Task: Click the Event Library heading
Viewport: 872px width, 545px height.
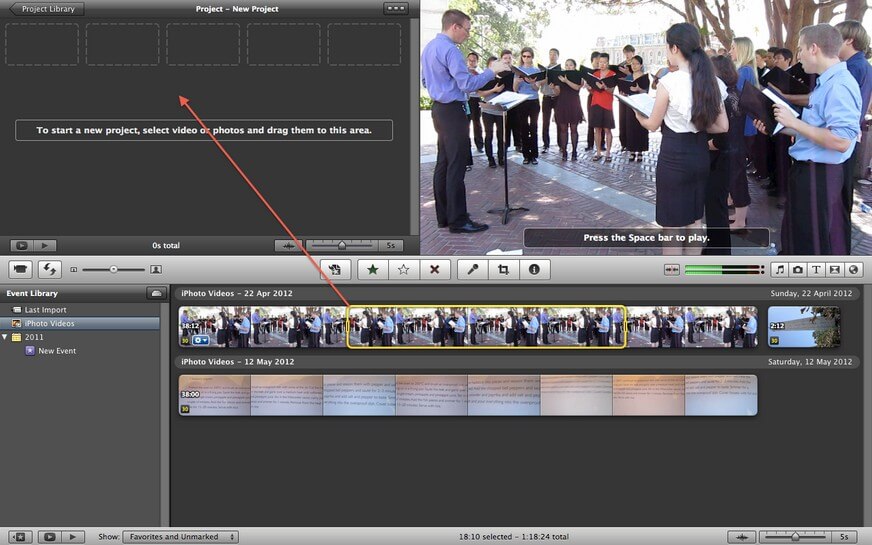Action: coord(32,293)
